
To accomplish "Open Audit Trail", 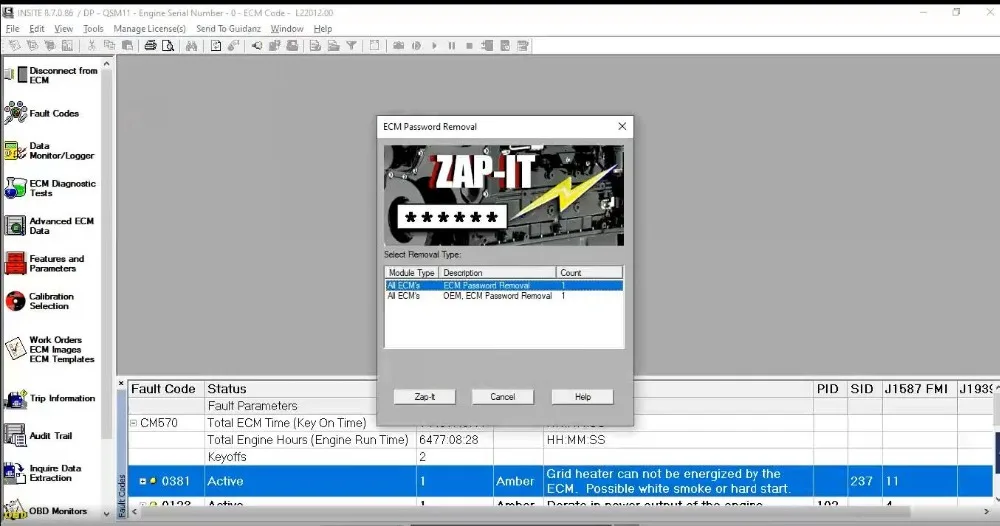I will tap(38, 435).
